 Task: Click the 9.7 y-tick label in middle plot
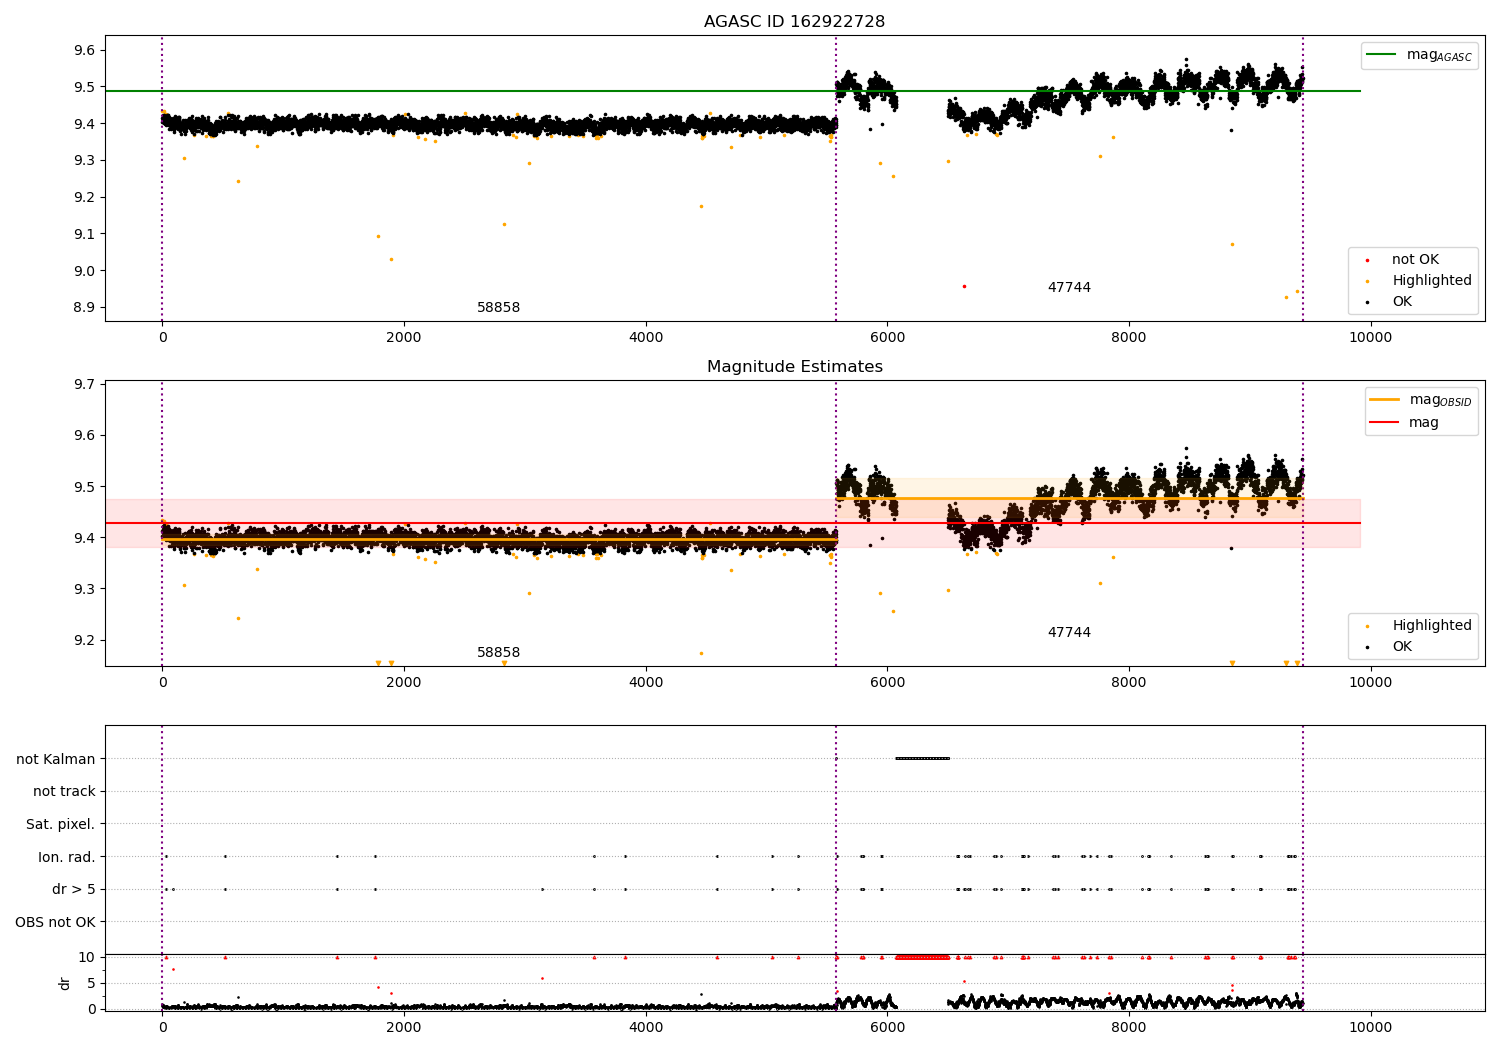coord(85,384)
